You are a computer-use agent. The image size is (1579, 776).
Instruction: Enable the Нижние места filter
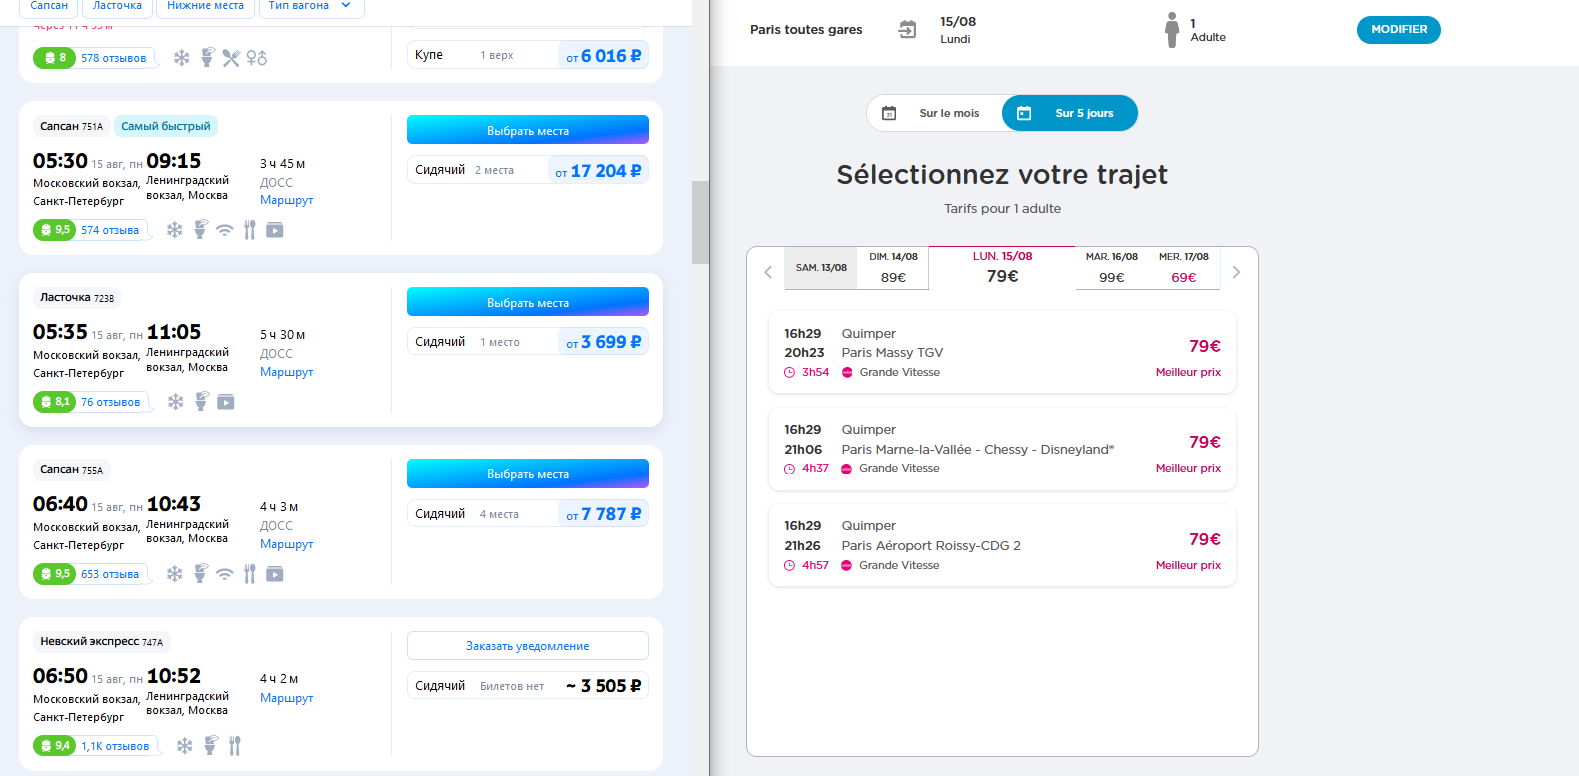click(205, 6)
